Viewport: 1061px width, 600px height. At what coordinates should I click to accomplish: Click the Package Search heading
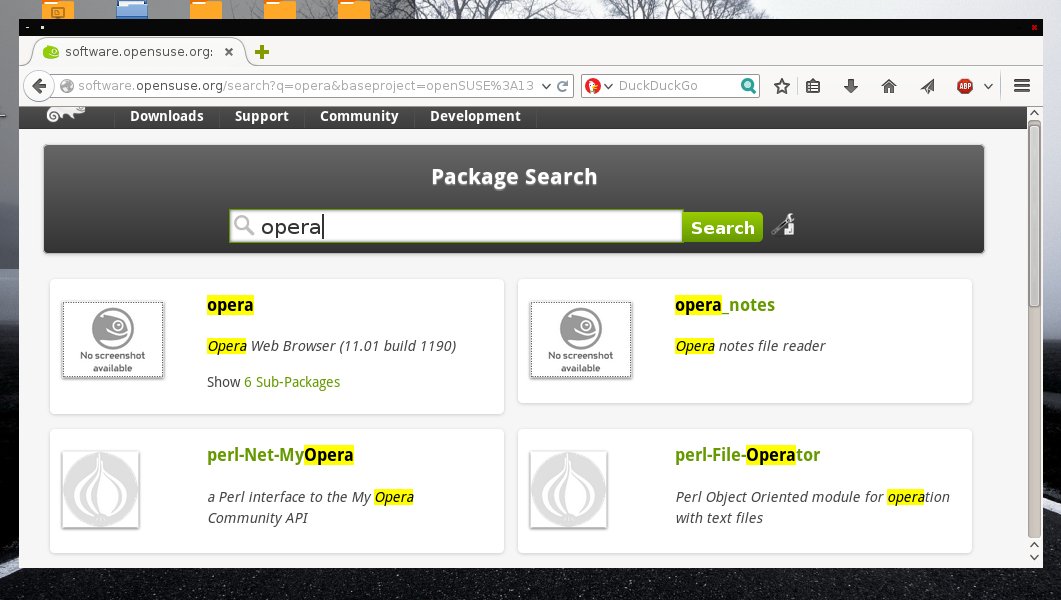coord(514,177)
